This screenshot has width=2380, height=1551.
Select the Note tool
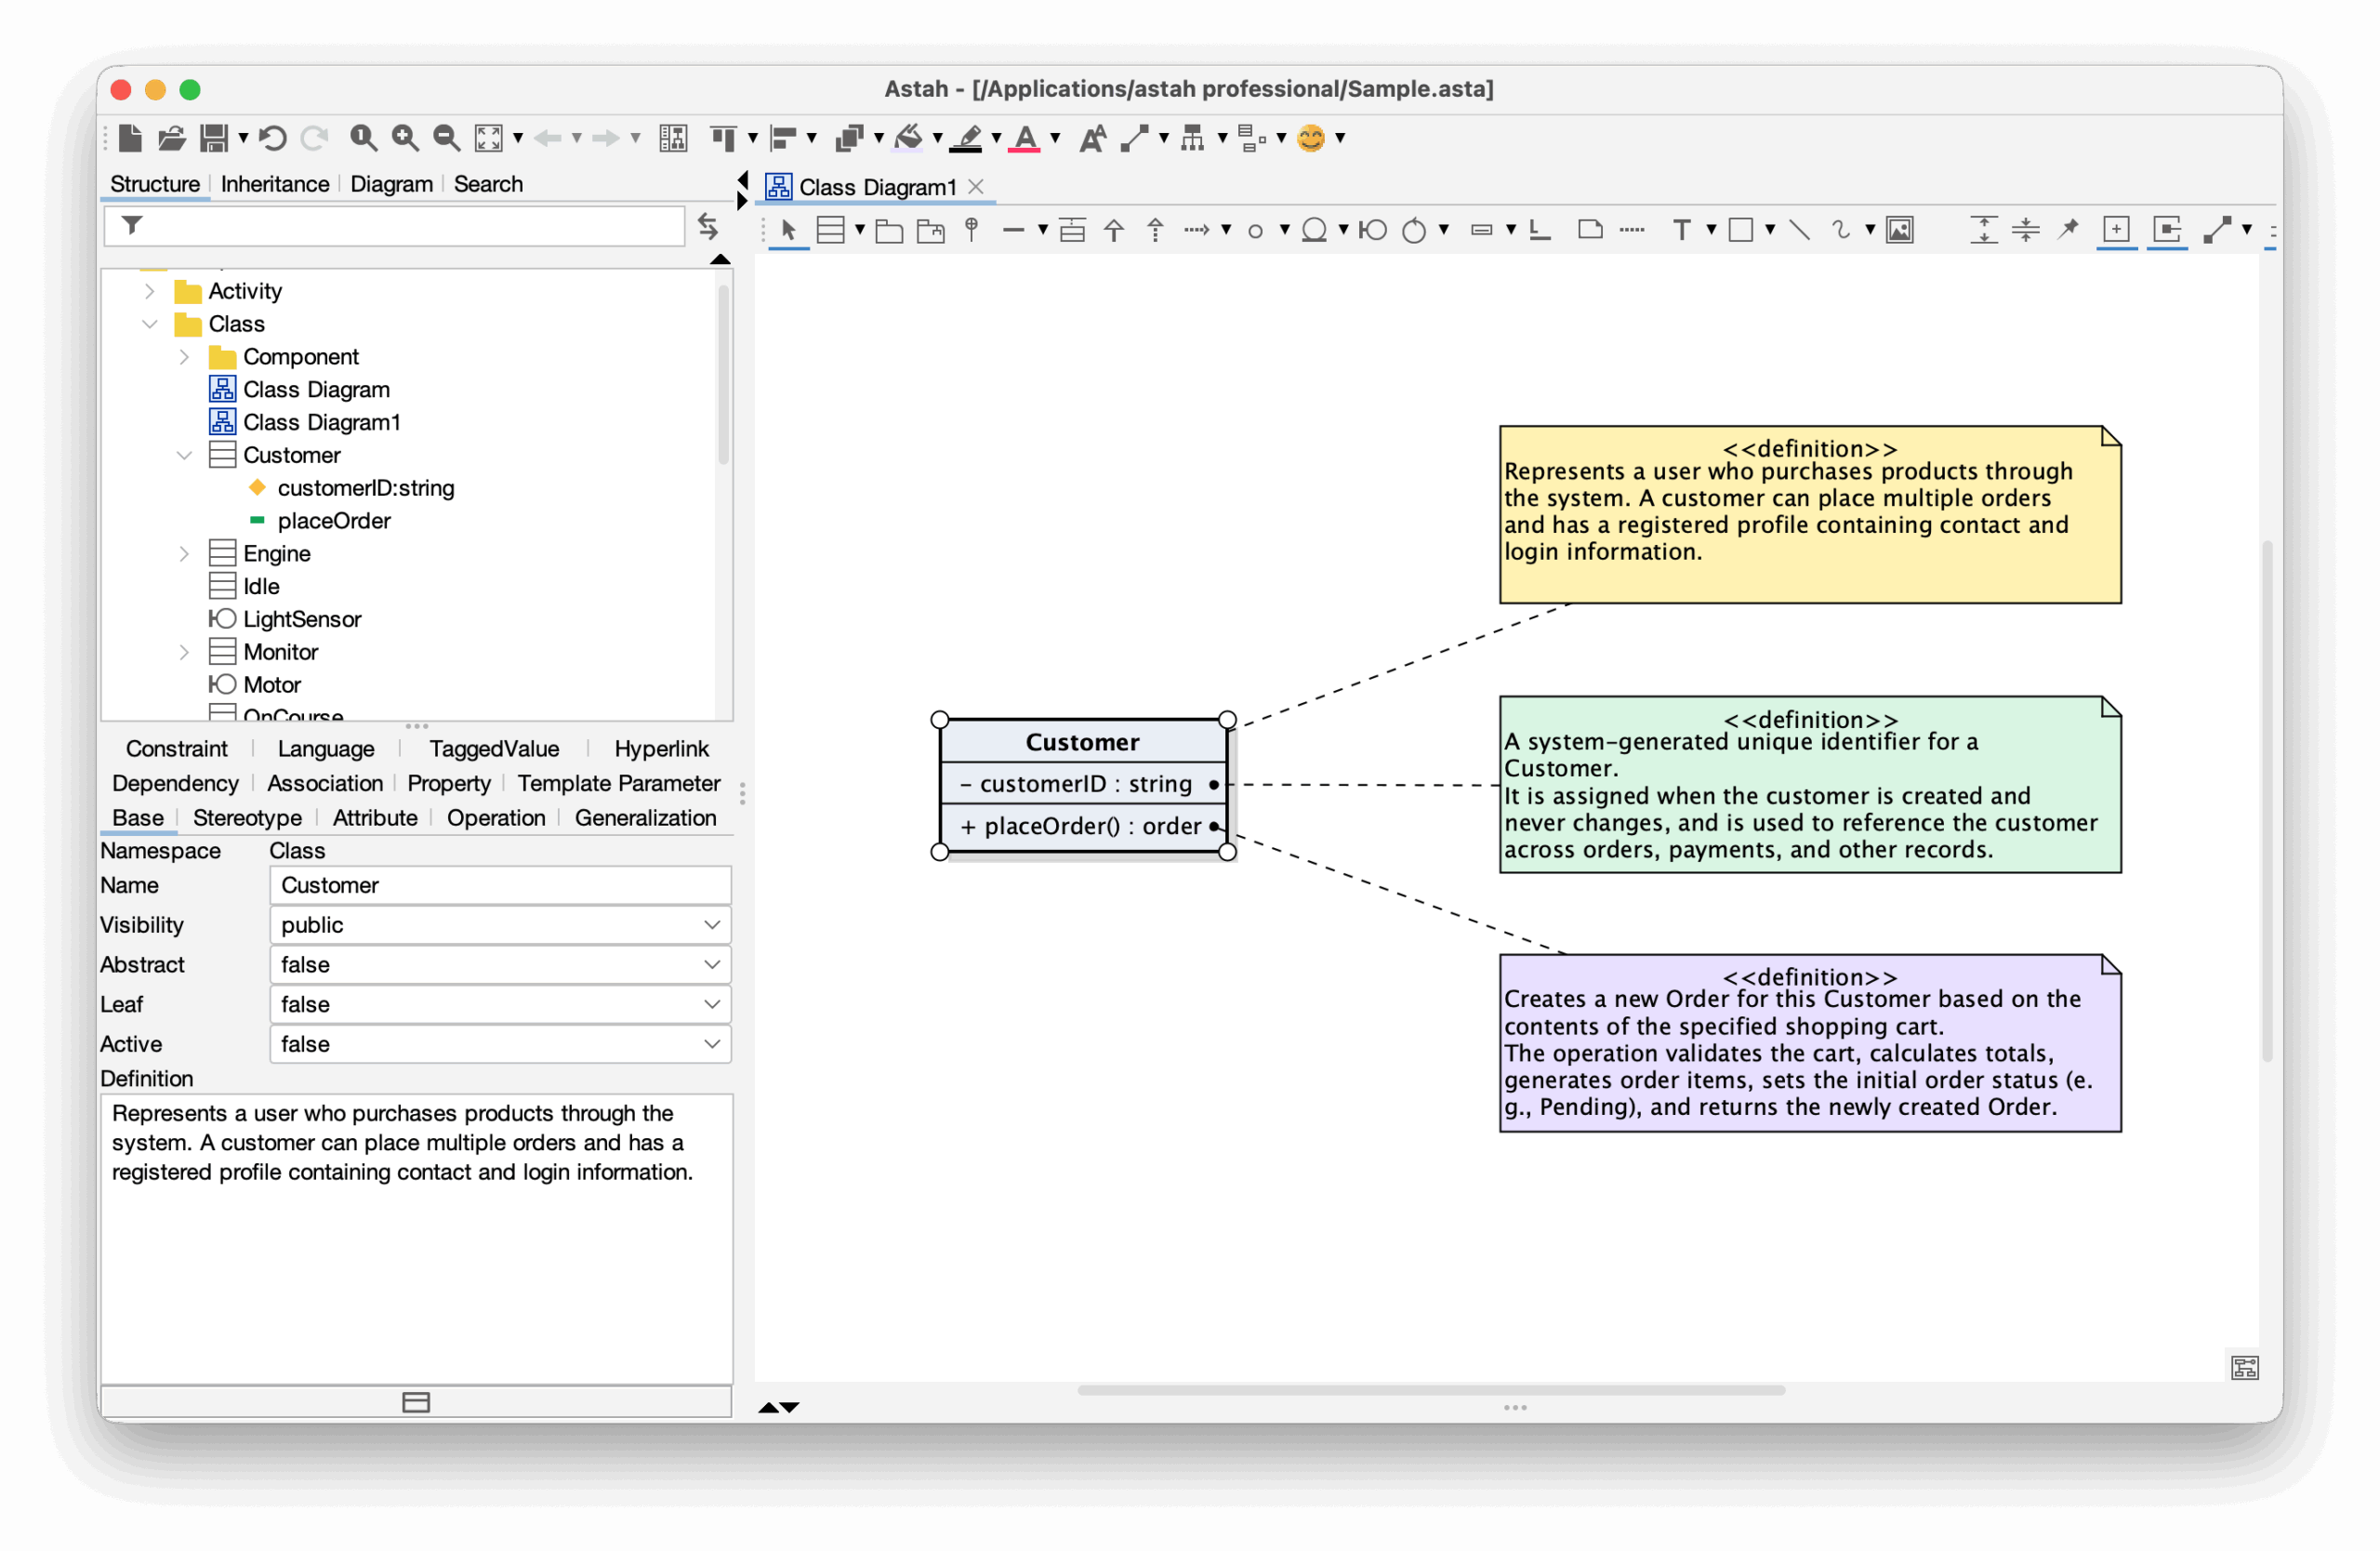coord(1589,229)
